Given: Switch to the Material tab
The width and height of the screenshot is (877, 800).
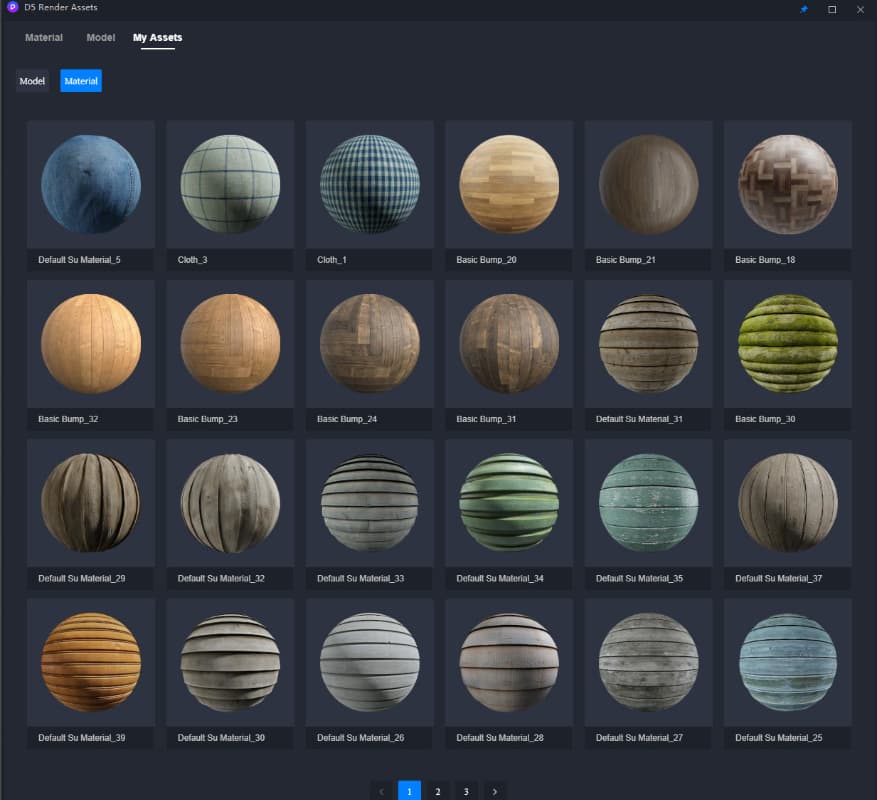Looking at the screenshot, I should point(44,38).
